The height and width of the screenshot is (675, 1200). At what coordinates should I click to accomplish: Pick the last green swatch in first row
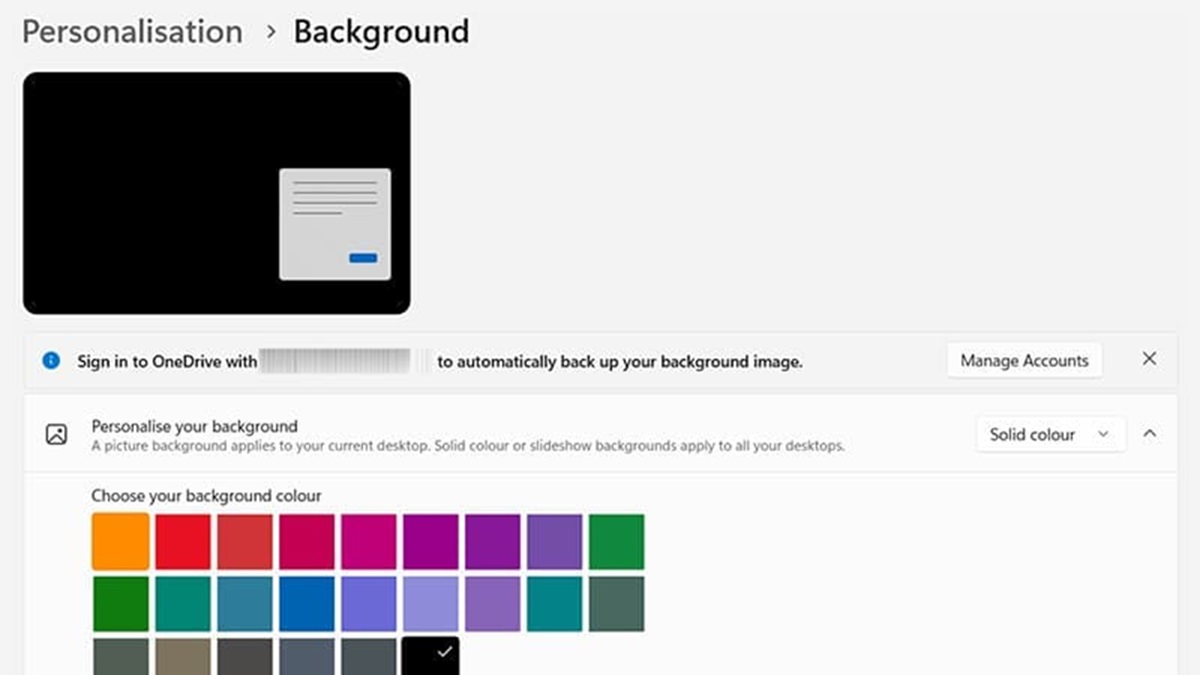[x=616, y=542]
